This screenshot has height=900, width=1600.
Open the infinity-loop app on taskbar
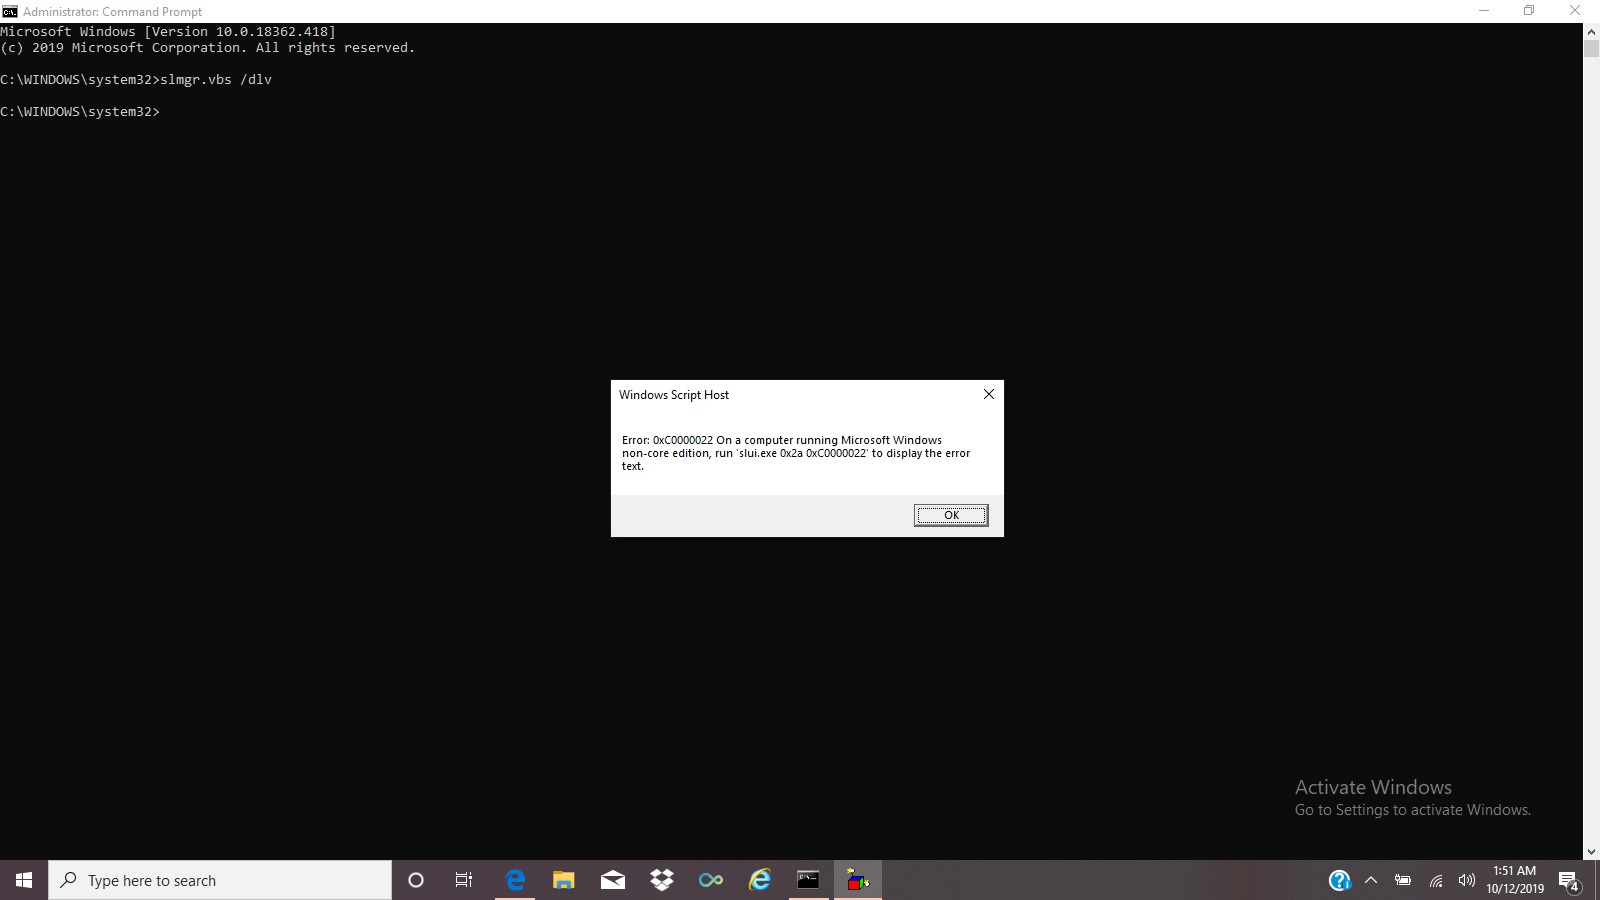[711, 880]
